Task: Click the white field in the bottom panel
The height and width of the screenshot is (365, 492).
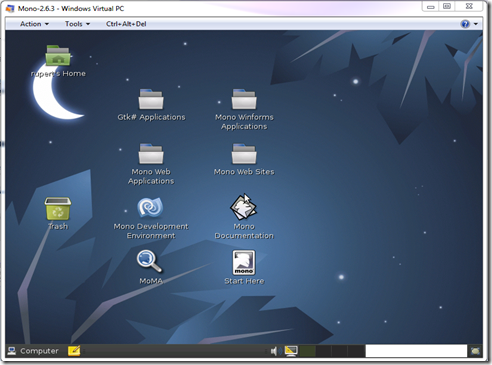Action: click(x=416, y=351)
